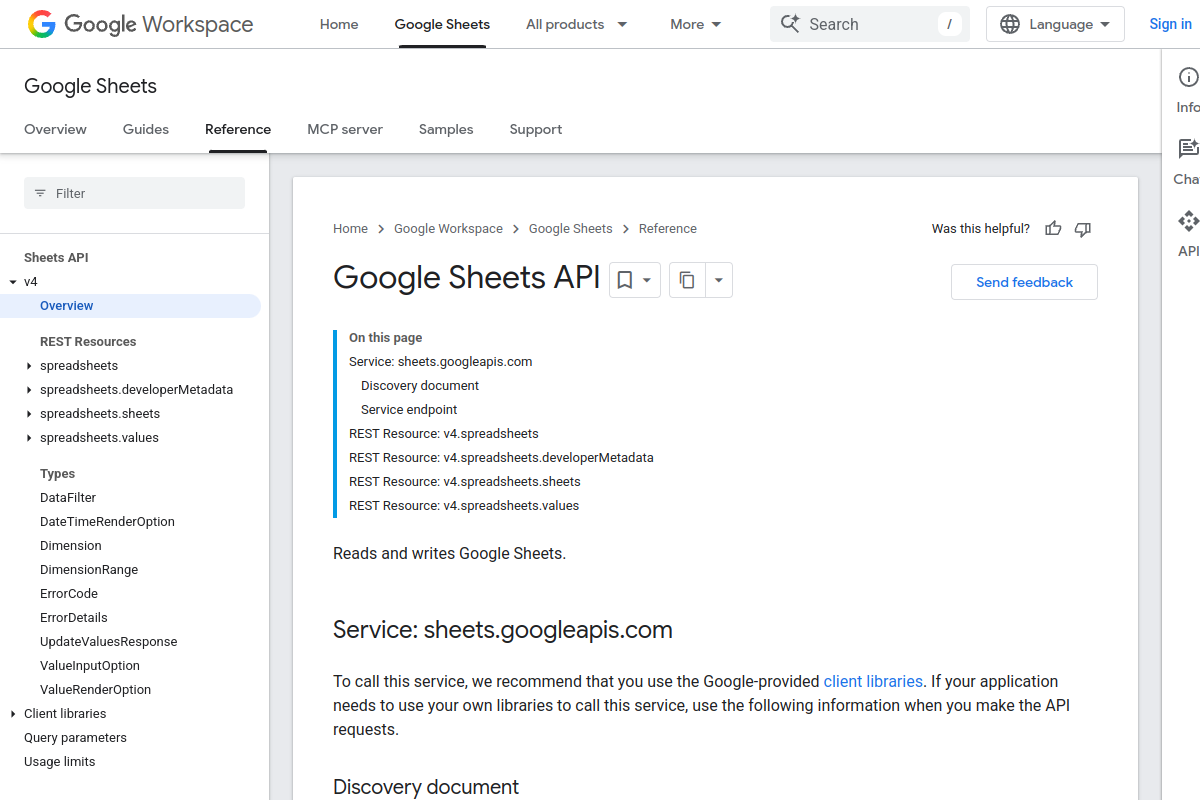This screenshot has height=800, width=1200.
Task: Click the thumbs down not helpful icon
Action: 1082,229
